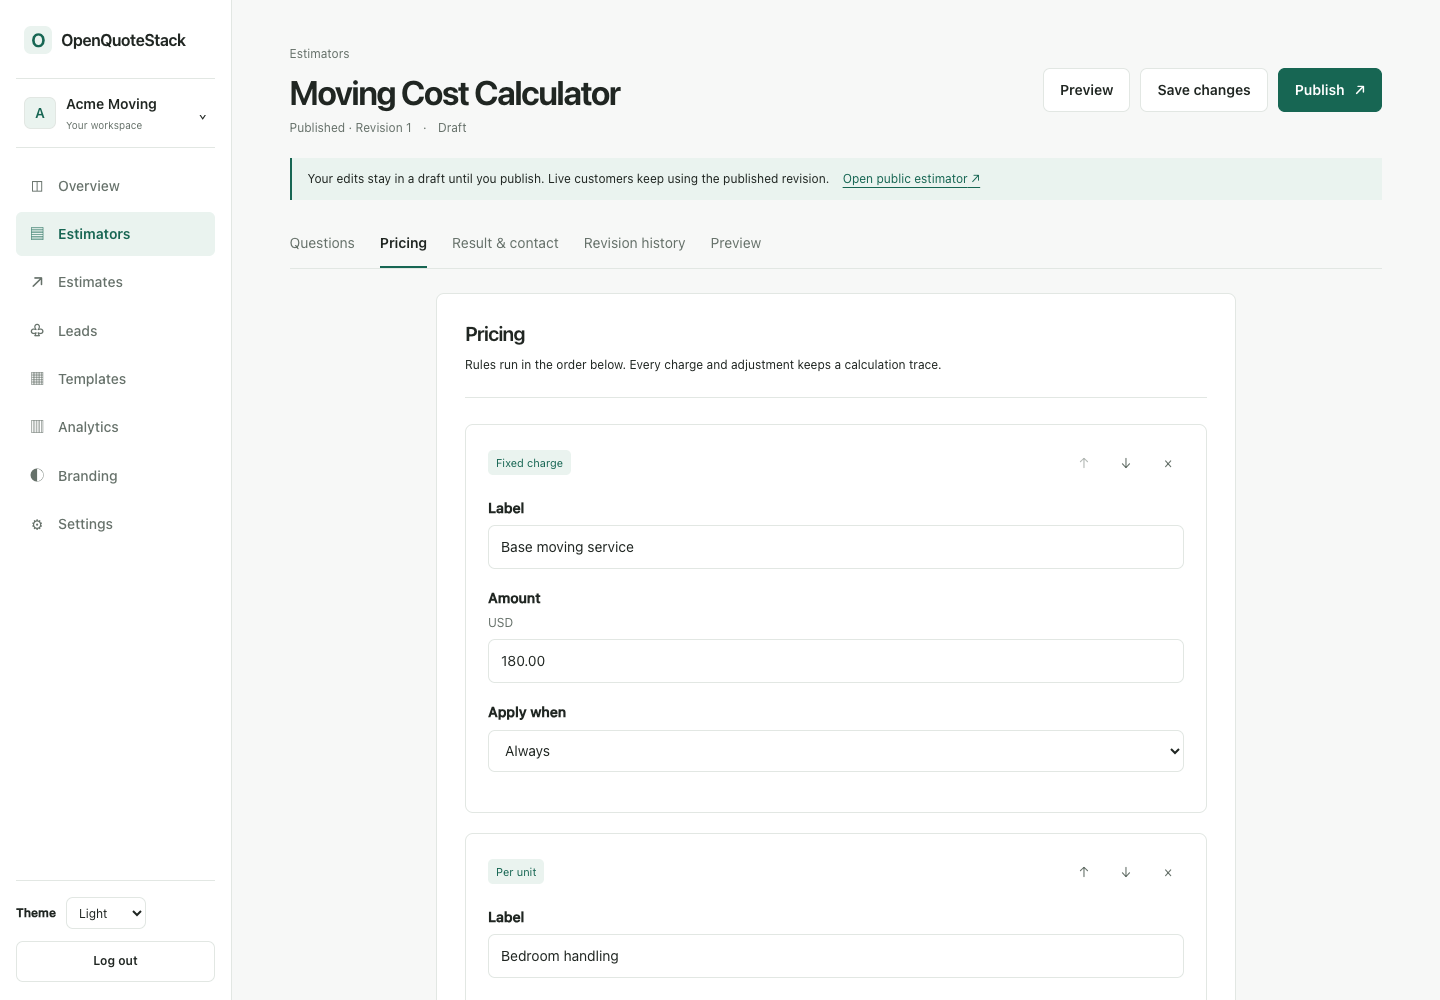This screenshot has width=1440, height=1000.
Task: Select the Pricing tab
Action: 403,243
